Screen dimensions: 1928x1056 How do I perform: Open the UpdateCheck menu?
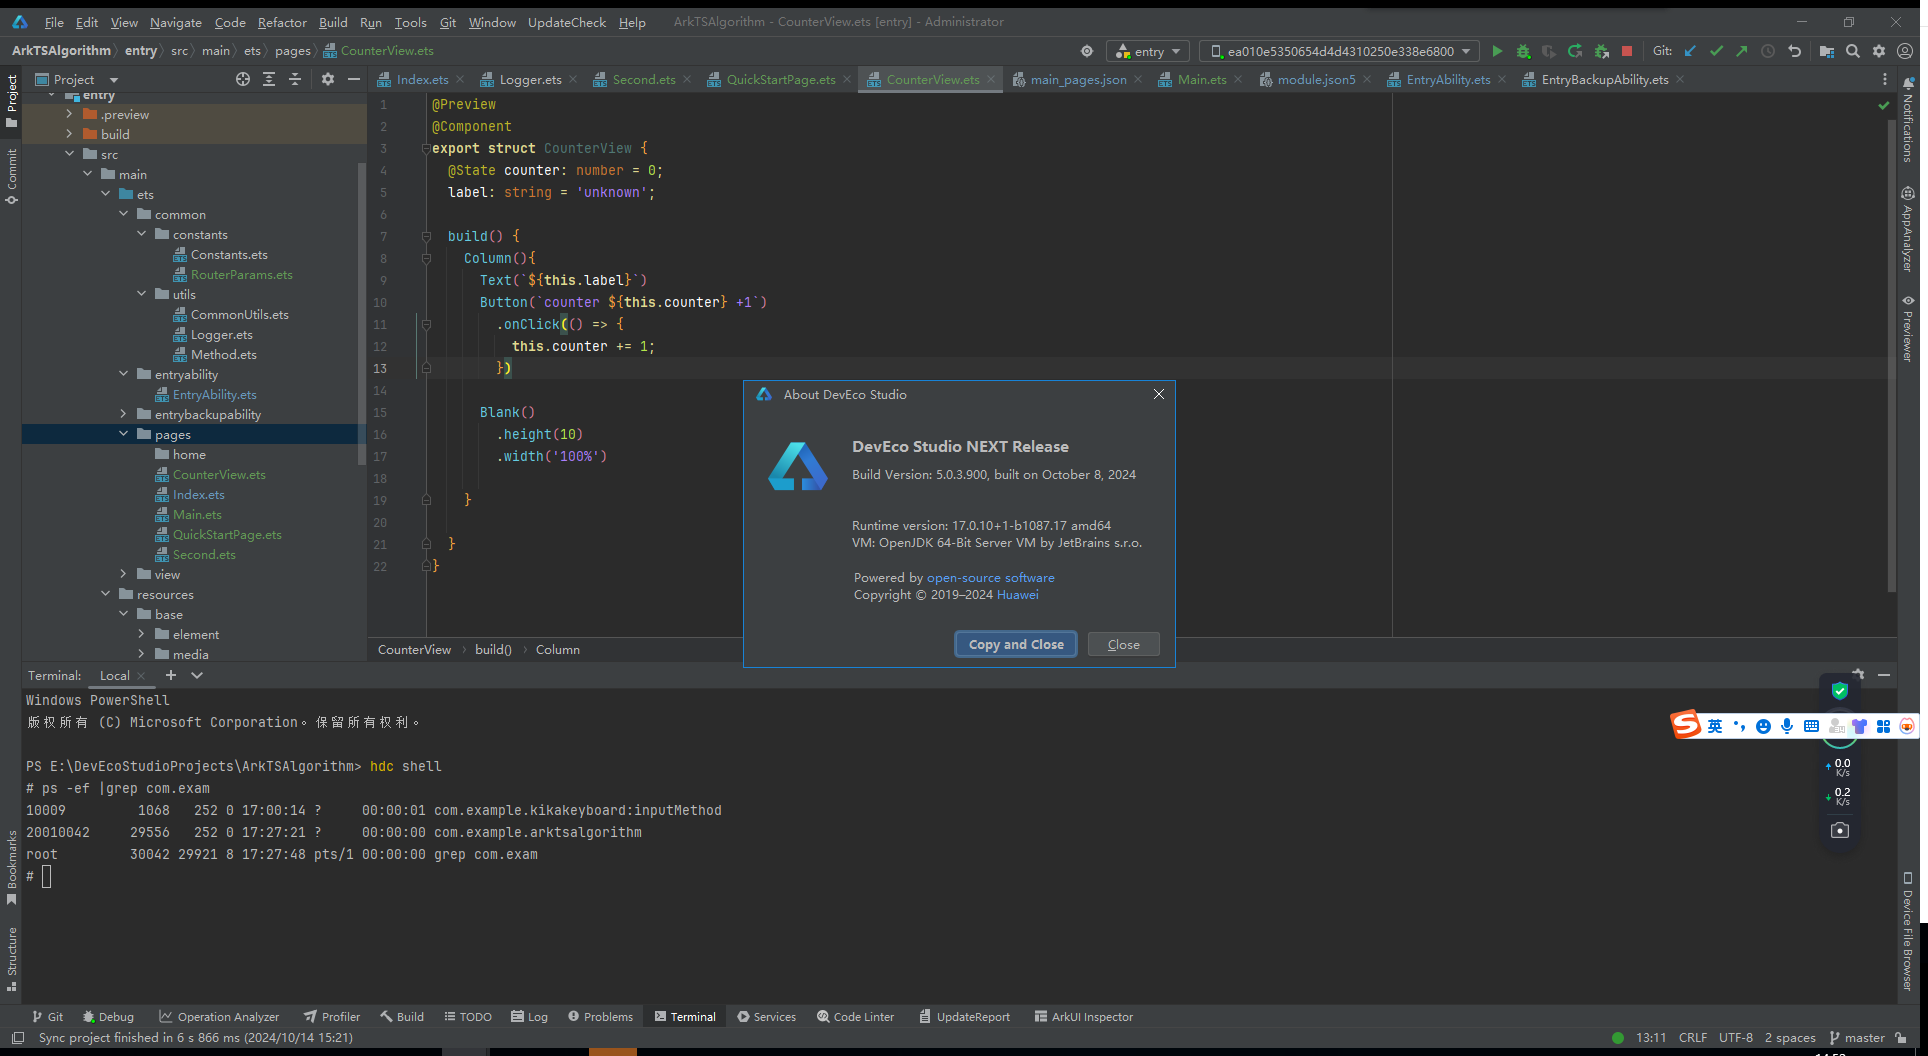click(567, 22)
